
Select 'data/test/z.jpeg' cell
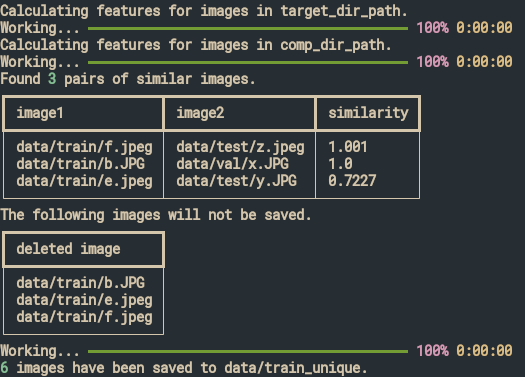tap(240, 147)
